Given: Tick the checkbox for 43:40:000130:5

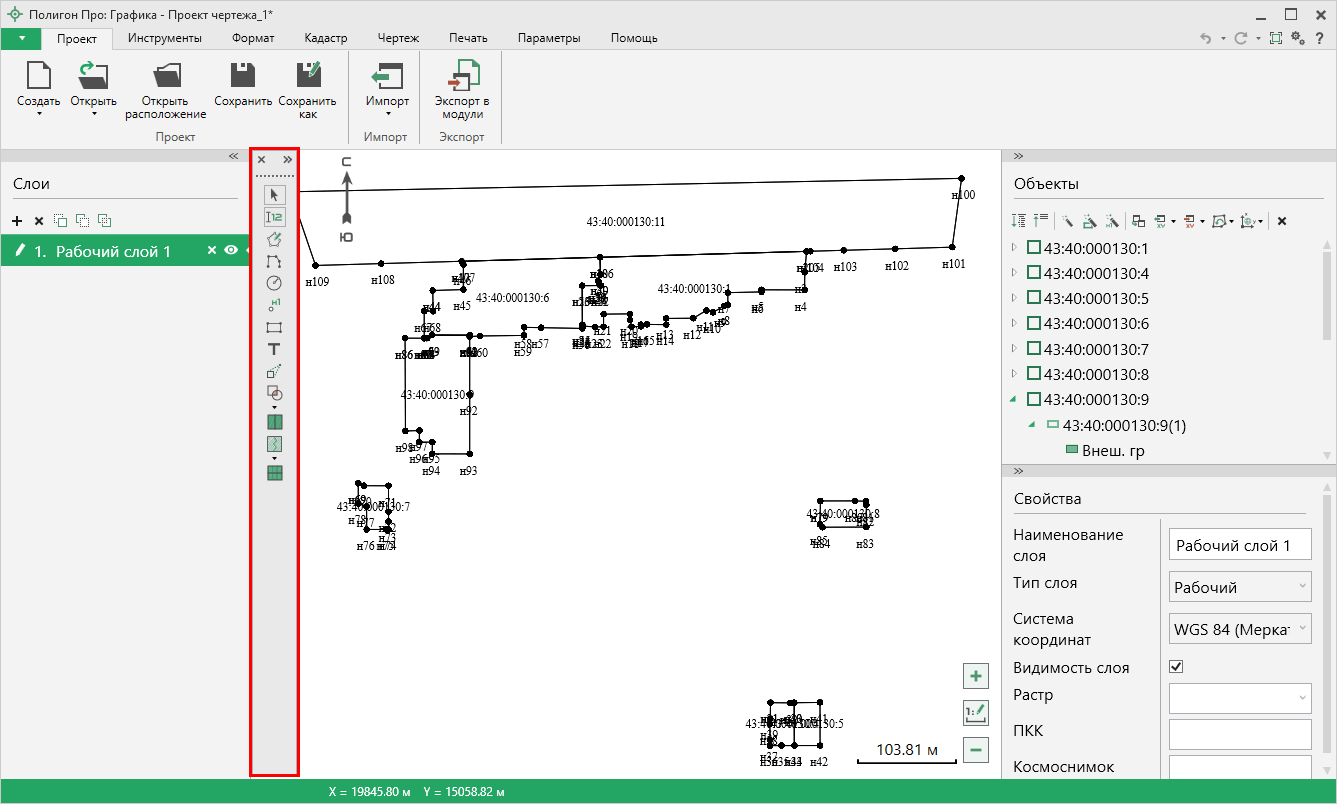Looking at the screenshot, I should click(x=1034, y=299).
